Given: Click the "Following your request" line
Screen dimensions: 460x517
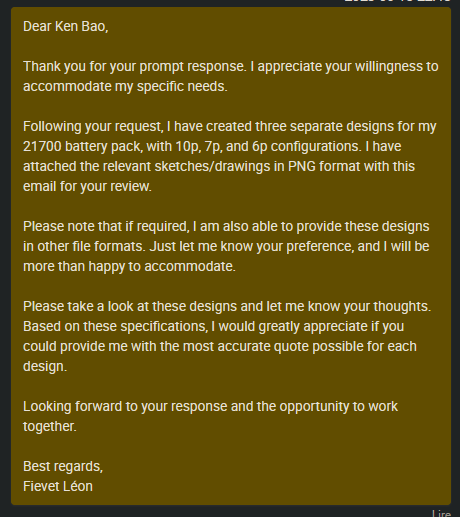Looking at the screenshot, I should [229, 127].
